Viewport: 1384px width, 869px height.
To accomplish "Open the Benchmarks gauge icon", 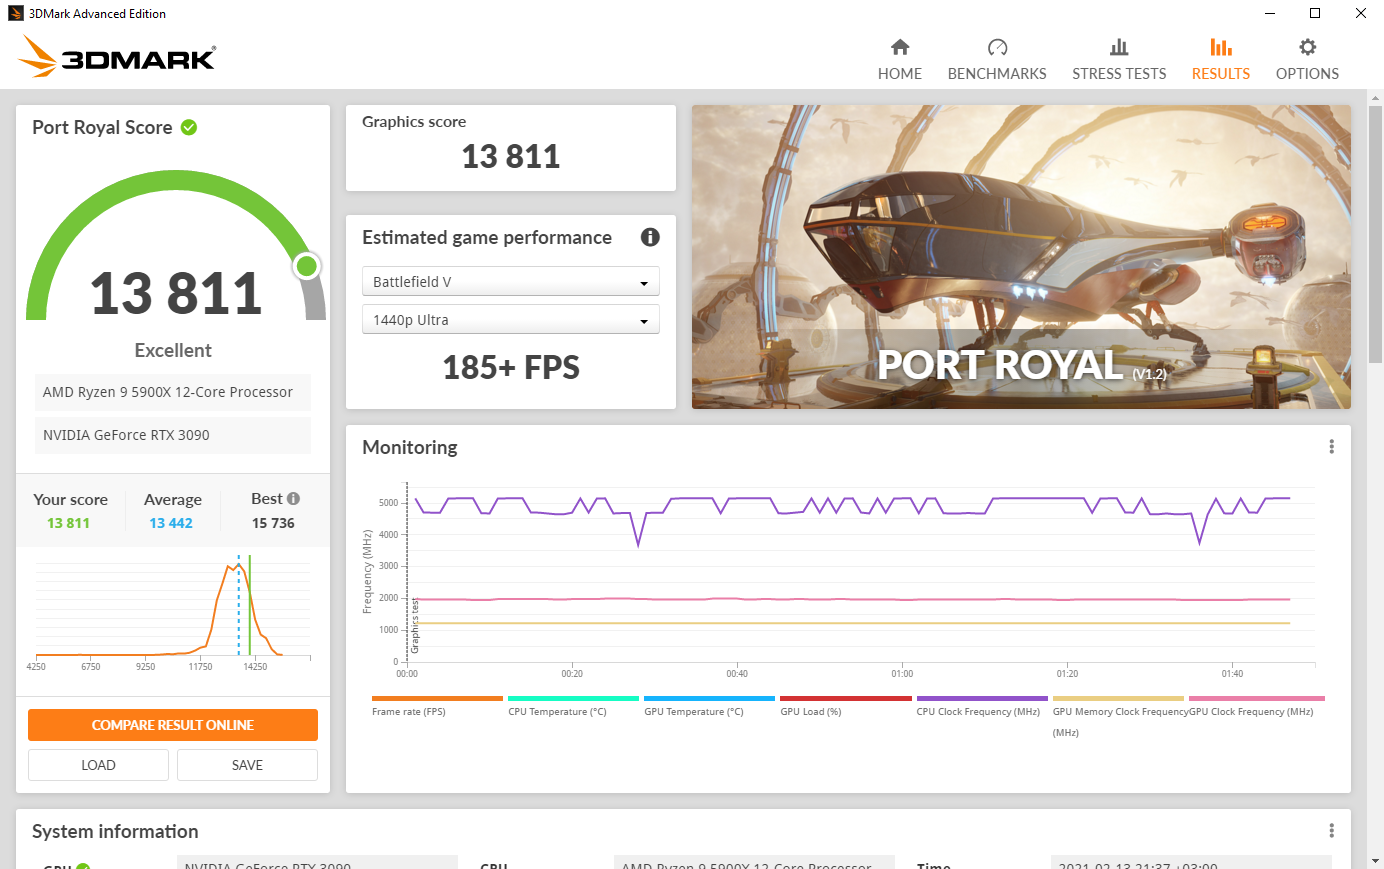I will tap(997, 47).
